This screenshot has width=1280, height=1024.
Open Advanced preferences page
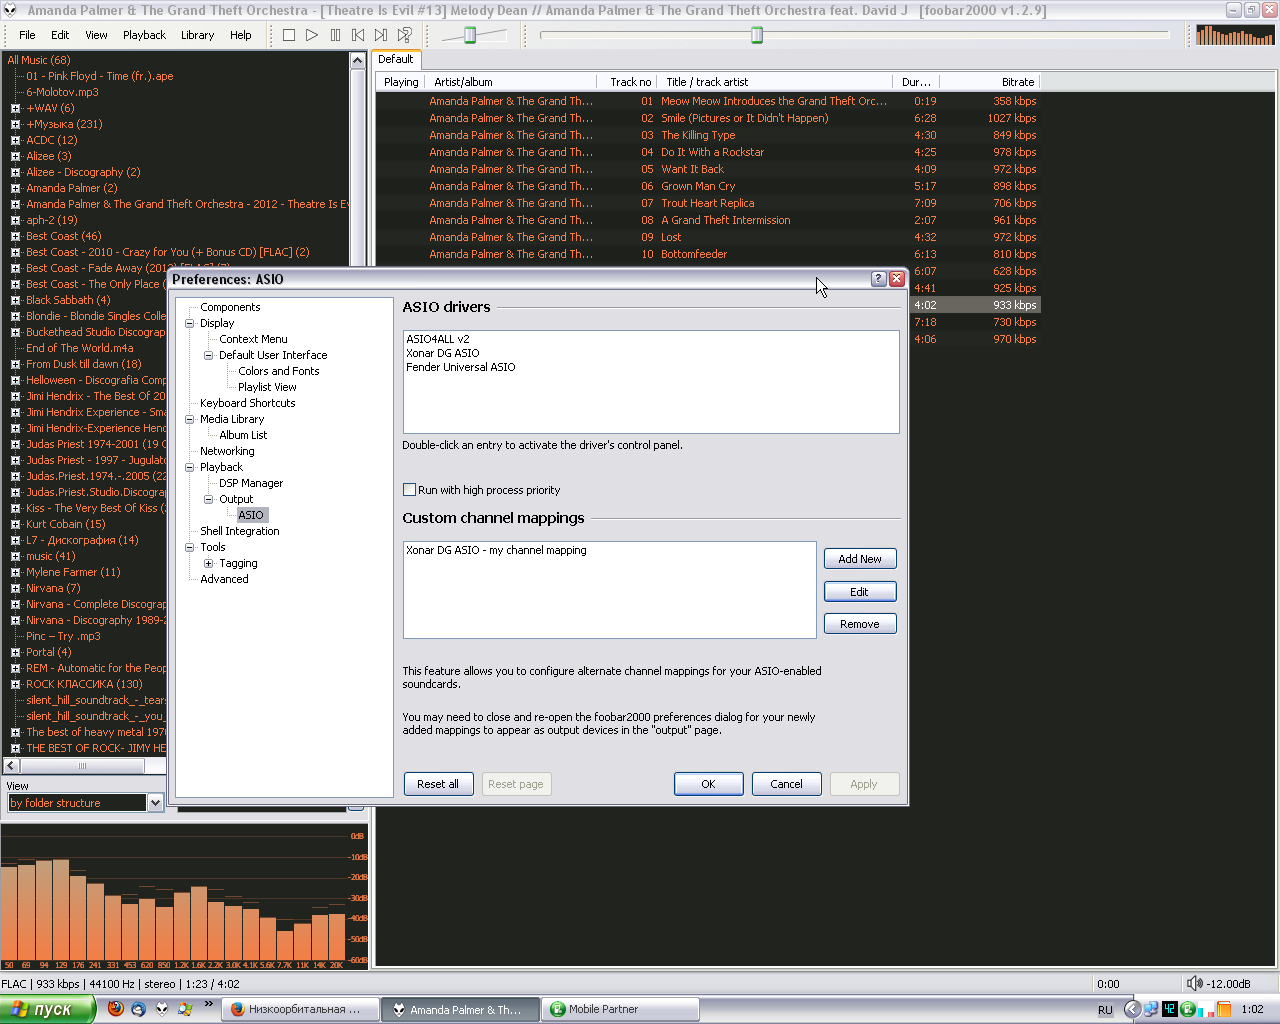(224, 579)
